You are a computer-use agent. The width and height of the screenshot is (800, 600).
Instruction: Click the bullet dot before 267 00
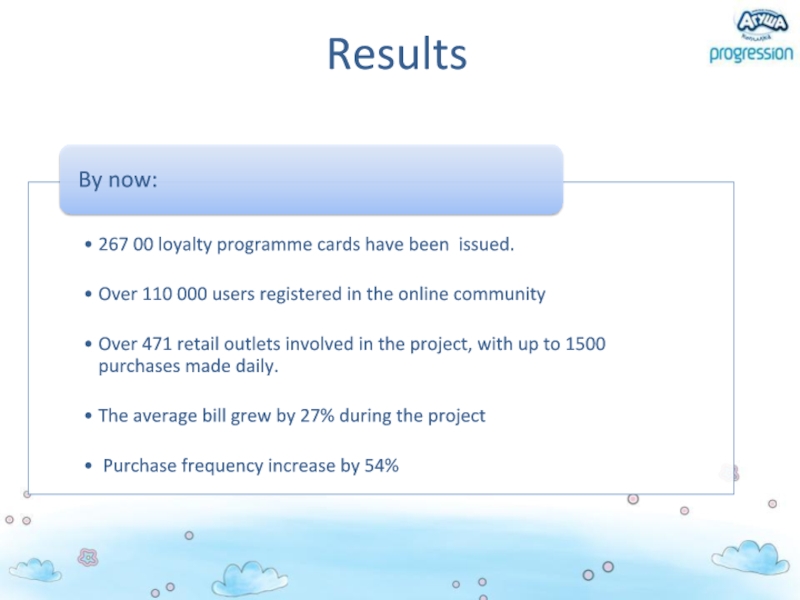point(88,245)
